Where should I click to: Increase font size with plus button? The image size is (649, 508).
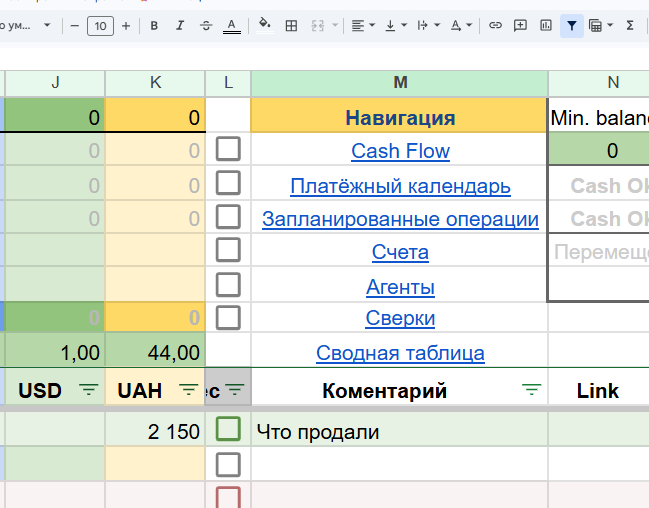pyautogui.click(x=126, y=26)
